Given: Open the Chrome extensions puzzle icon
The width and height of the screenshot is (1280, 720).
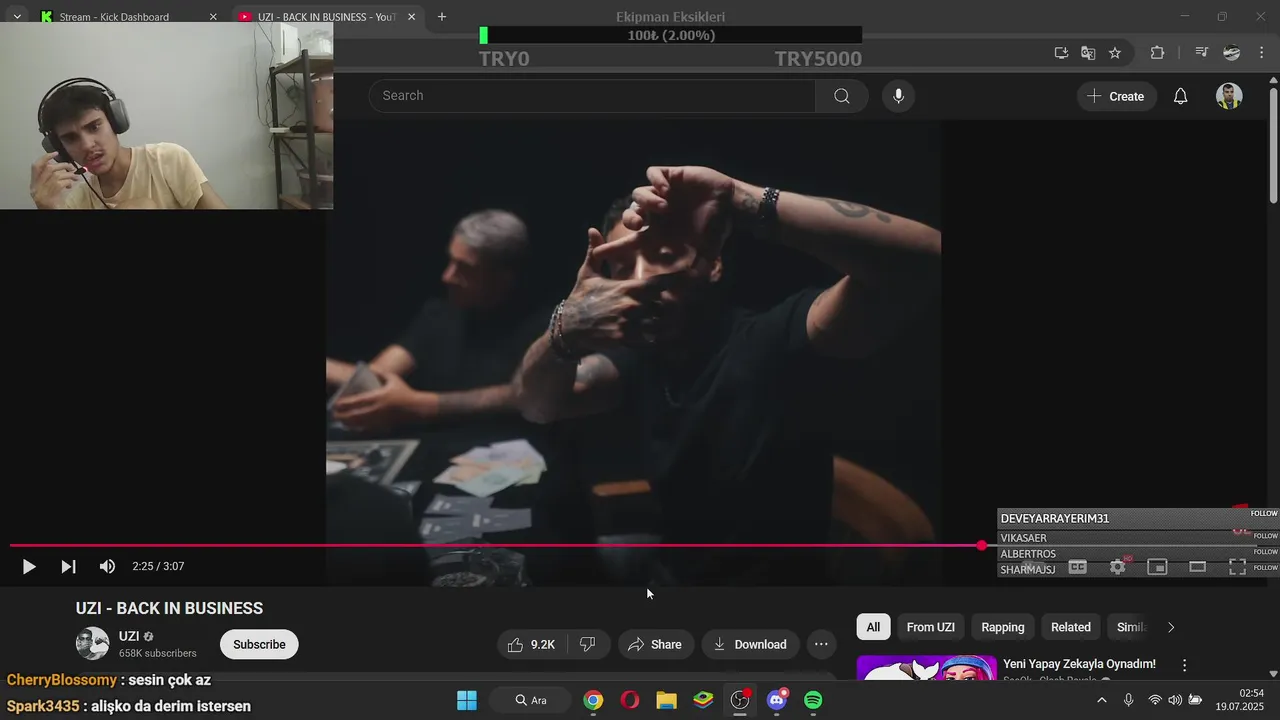Looking at the screenshot, I should click(x=1157, y=53).
